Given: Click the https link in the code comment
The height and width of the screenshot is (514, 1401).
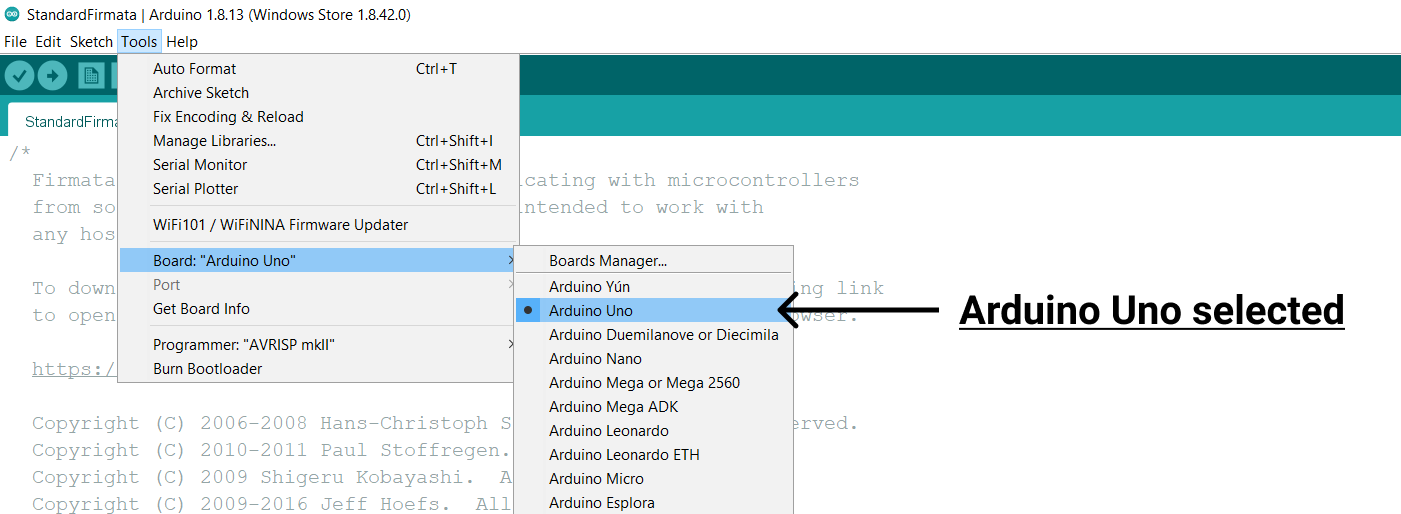Looking at the screenshot, I should 72,370.
